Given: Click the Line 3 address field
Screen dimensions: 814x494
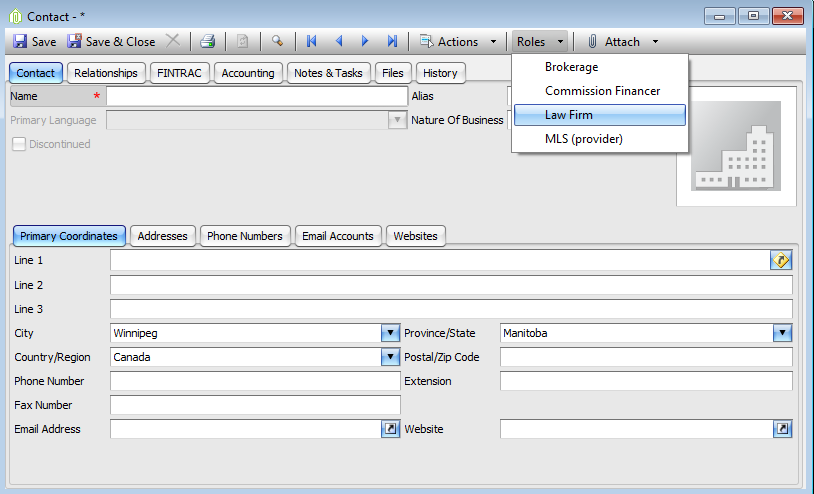Looking at the screenshot, I should tap(451, 309).
